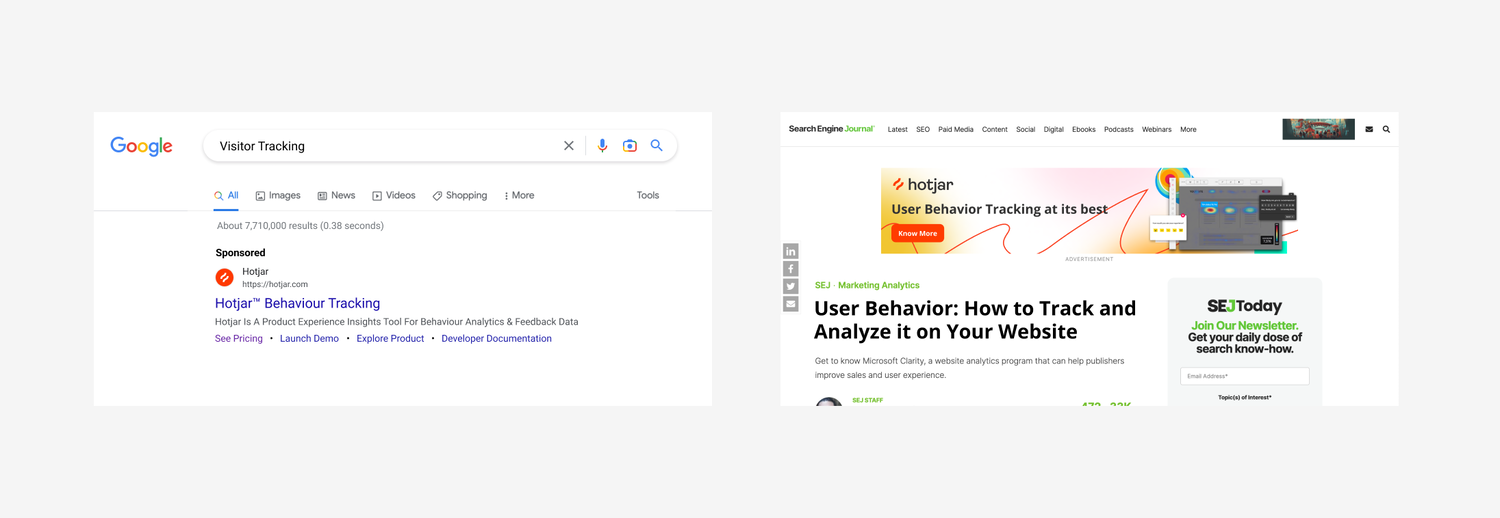
Task: Open the Marketing Analytics category link
Action: 879,286
